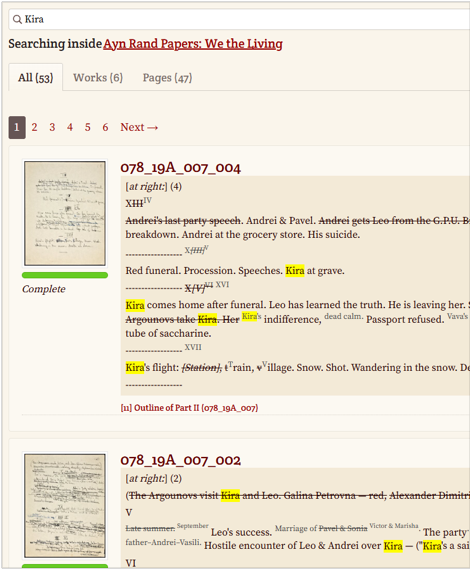470x579 pixels.
Task: Switch to the Works (6) tab
Action: [x=98, y=78]
